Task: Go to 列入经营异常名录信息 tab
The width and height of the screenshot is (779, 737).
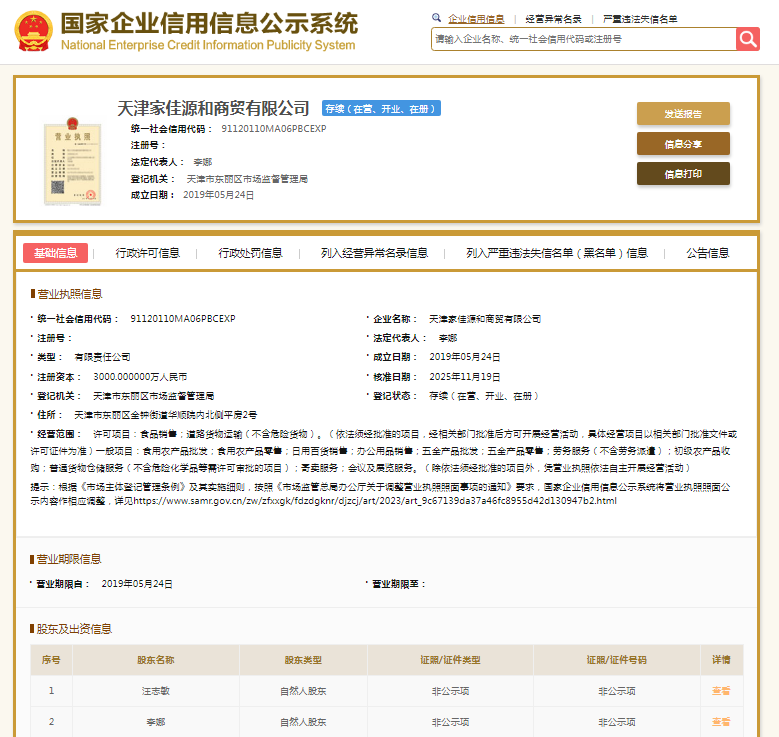Action: [x=374, y=253]
